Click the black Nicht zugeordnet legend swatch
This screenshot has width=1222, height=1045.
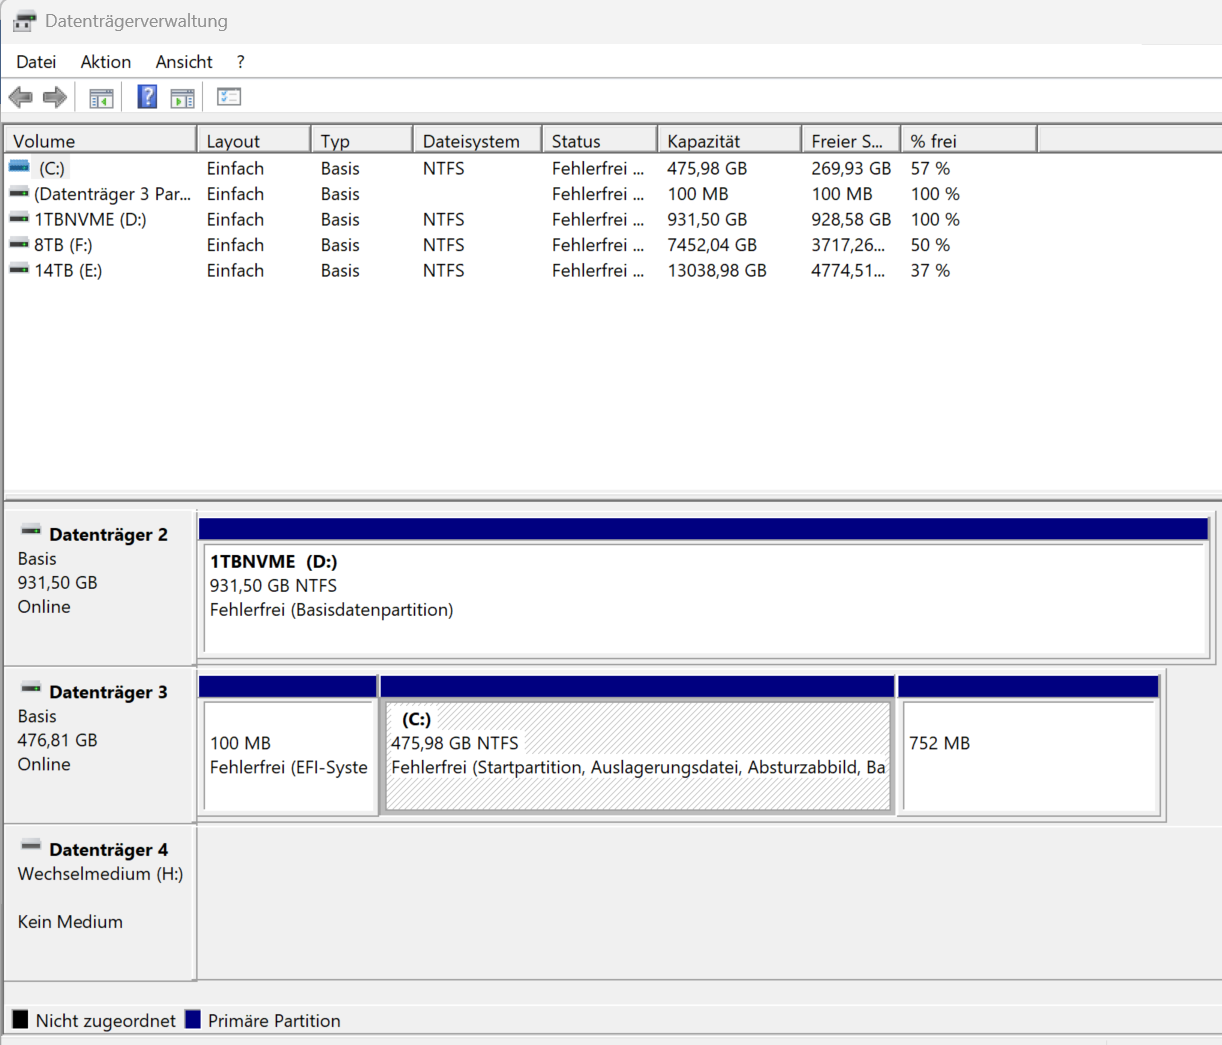click(x=20, y=1020)
